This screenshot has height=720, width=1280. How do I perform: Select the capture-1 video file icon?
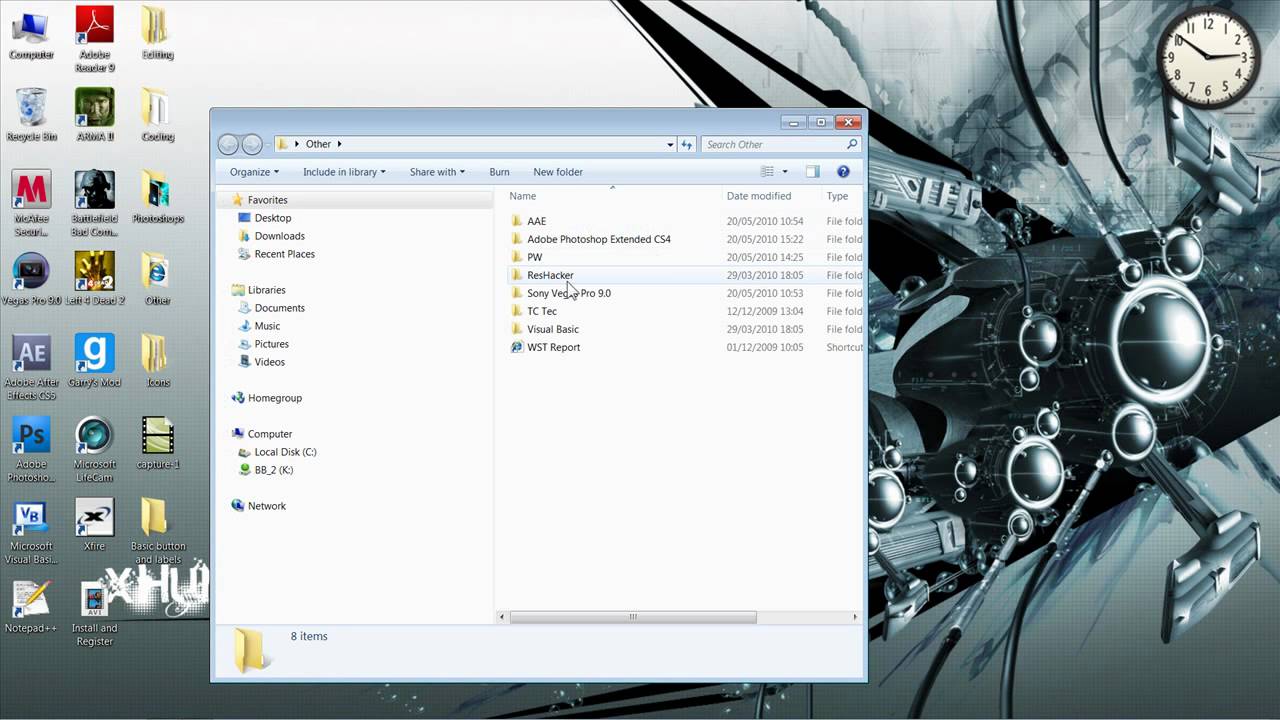[157, 443]
